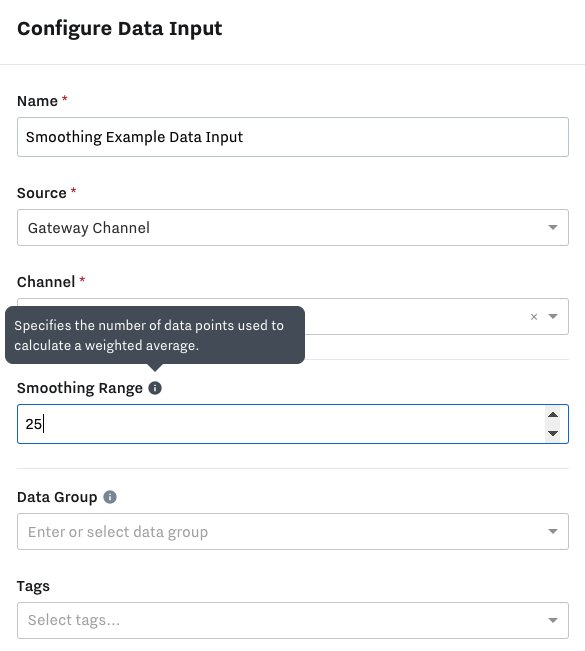Click the Data Group info icon
The image size is (585, 651).
point(110,497)
